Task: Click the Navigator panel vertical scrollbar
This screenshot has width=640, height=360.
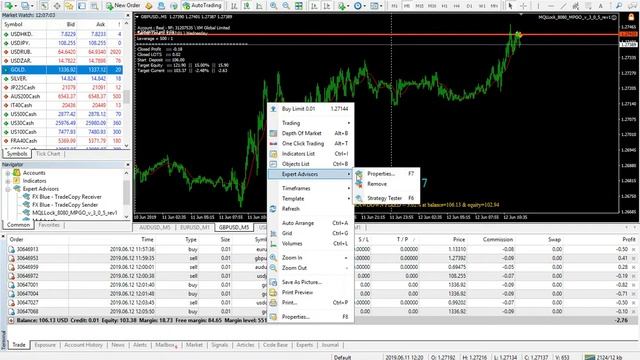Action: coord(127,195)
